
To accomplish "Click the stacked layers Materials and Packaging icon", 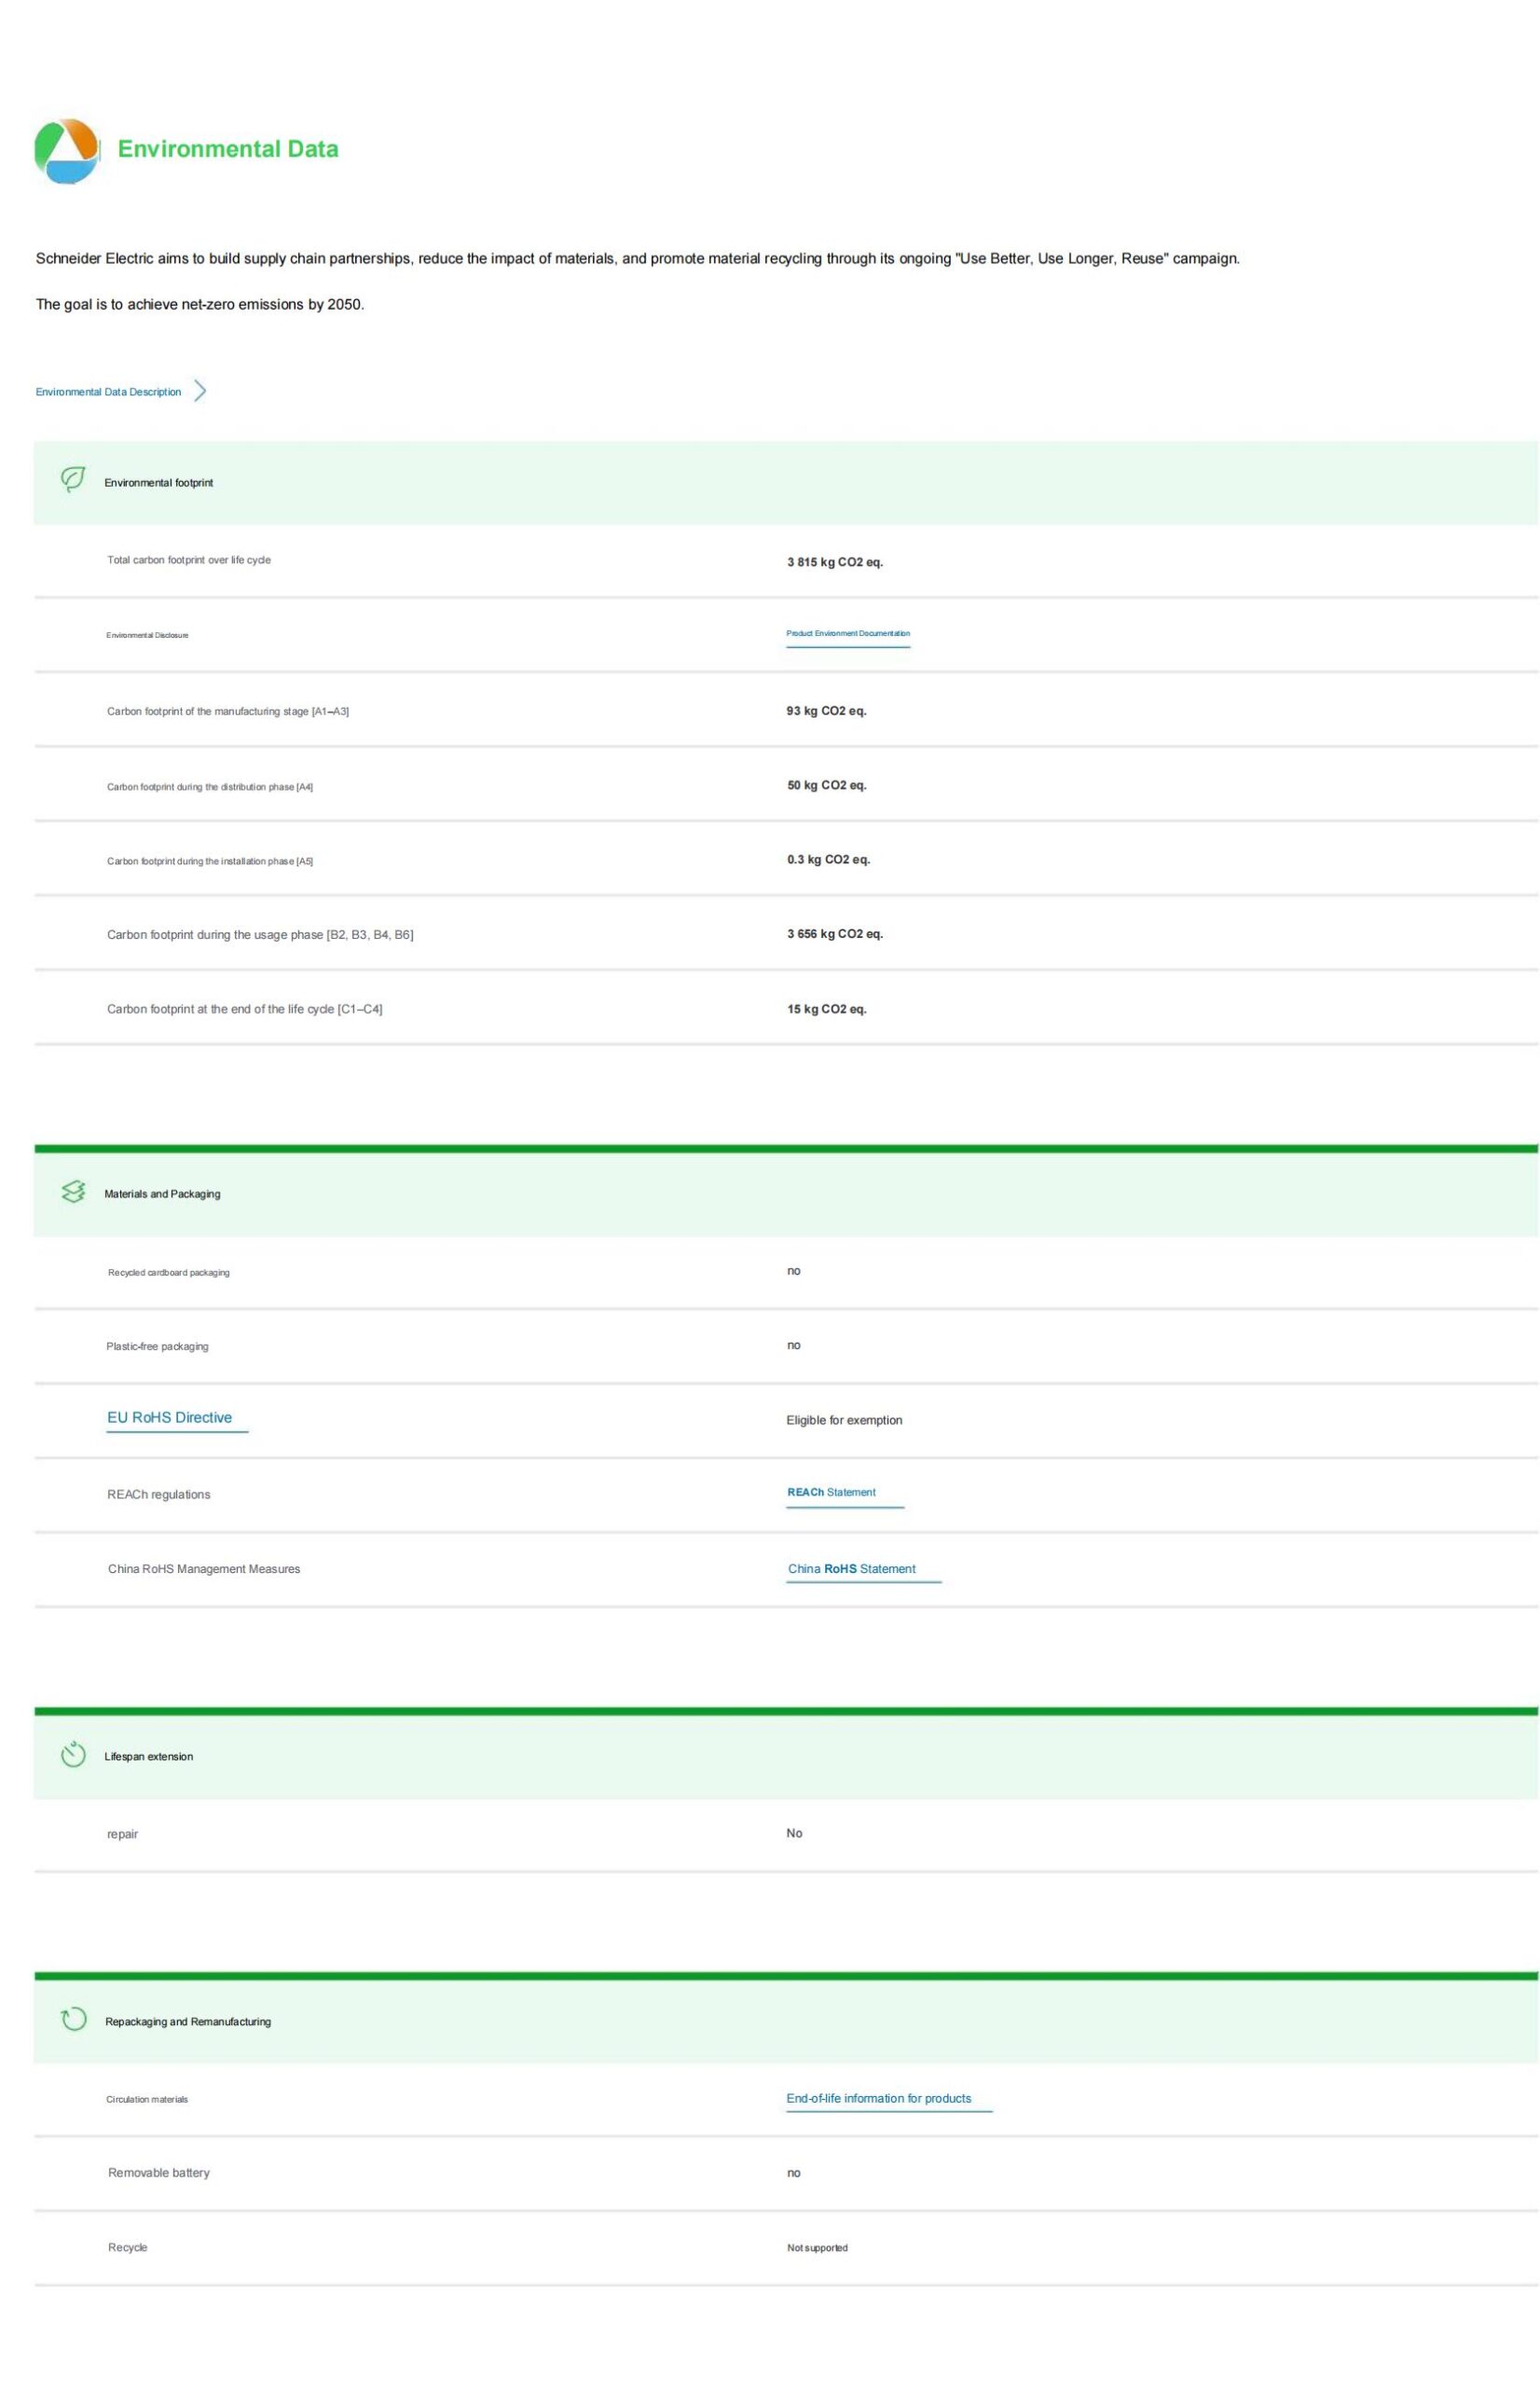I will 73,1192.
